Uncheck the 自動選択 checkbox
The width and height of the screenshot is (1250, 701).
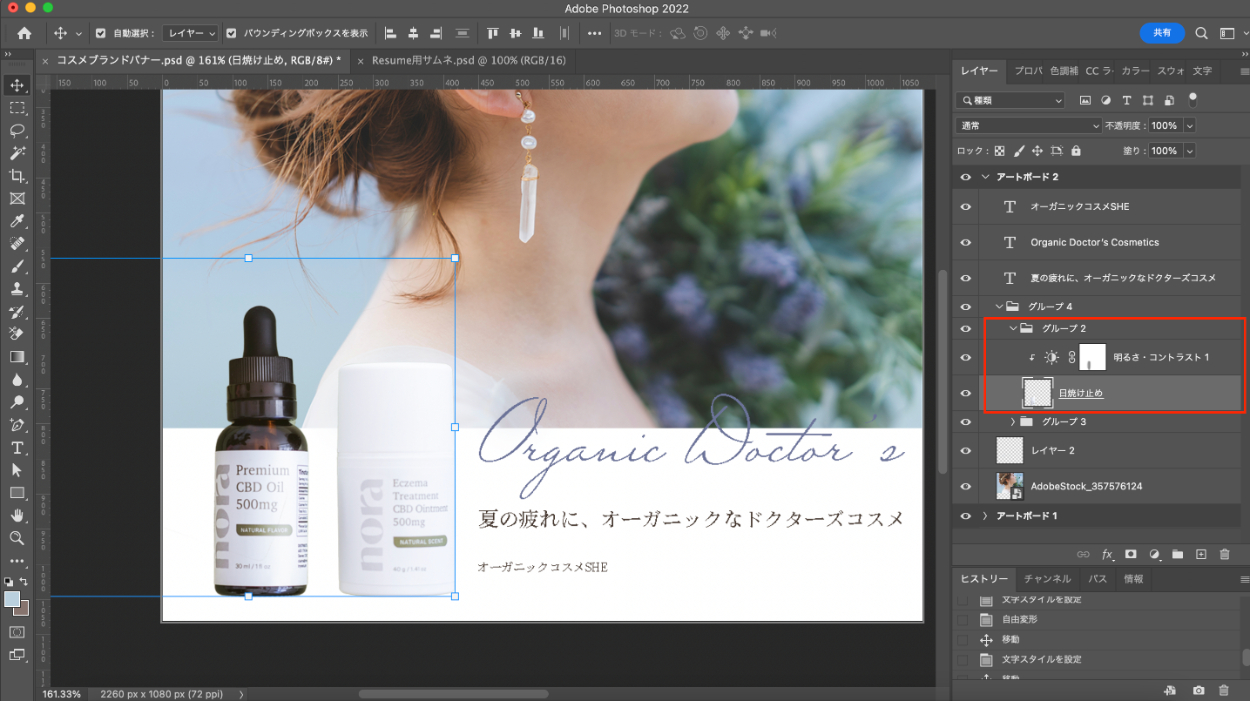[101, 33]
